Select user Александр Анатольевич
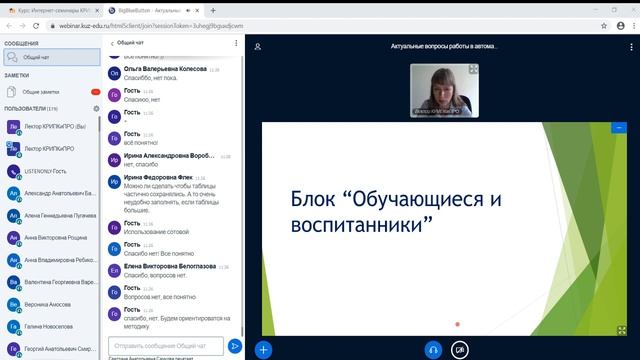640x360 pixels. coord(50,193)
